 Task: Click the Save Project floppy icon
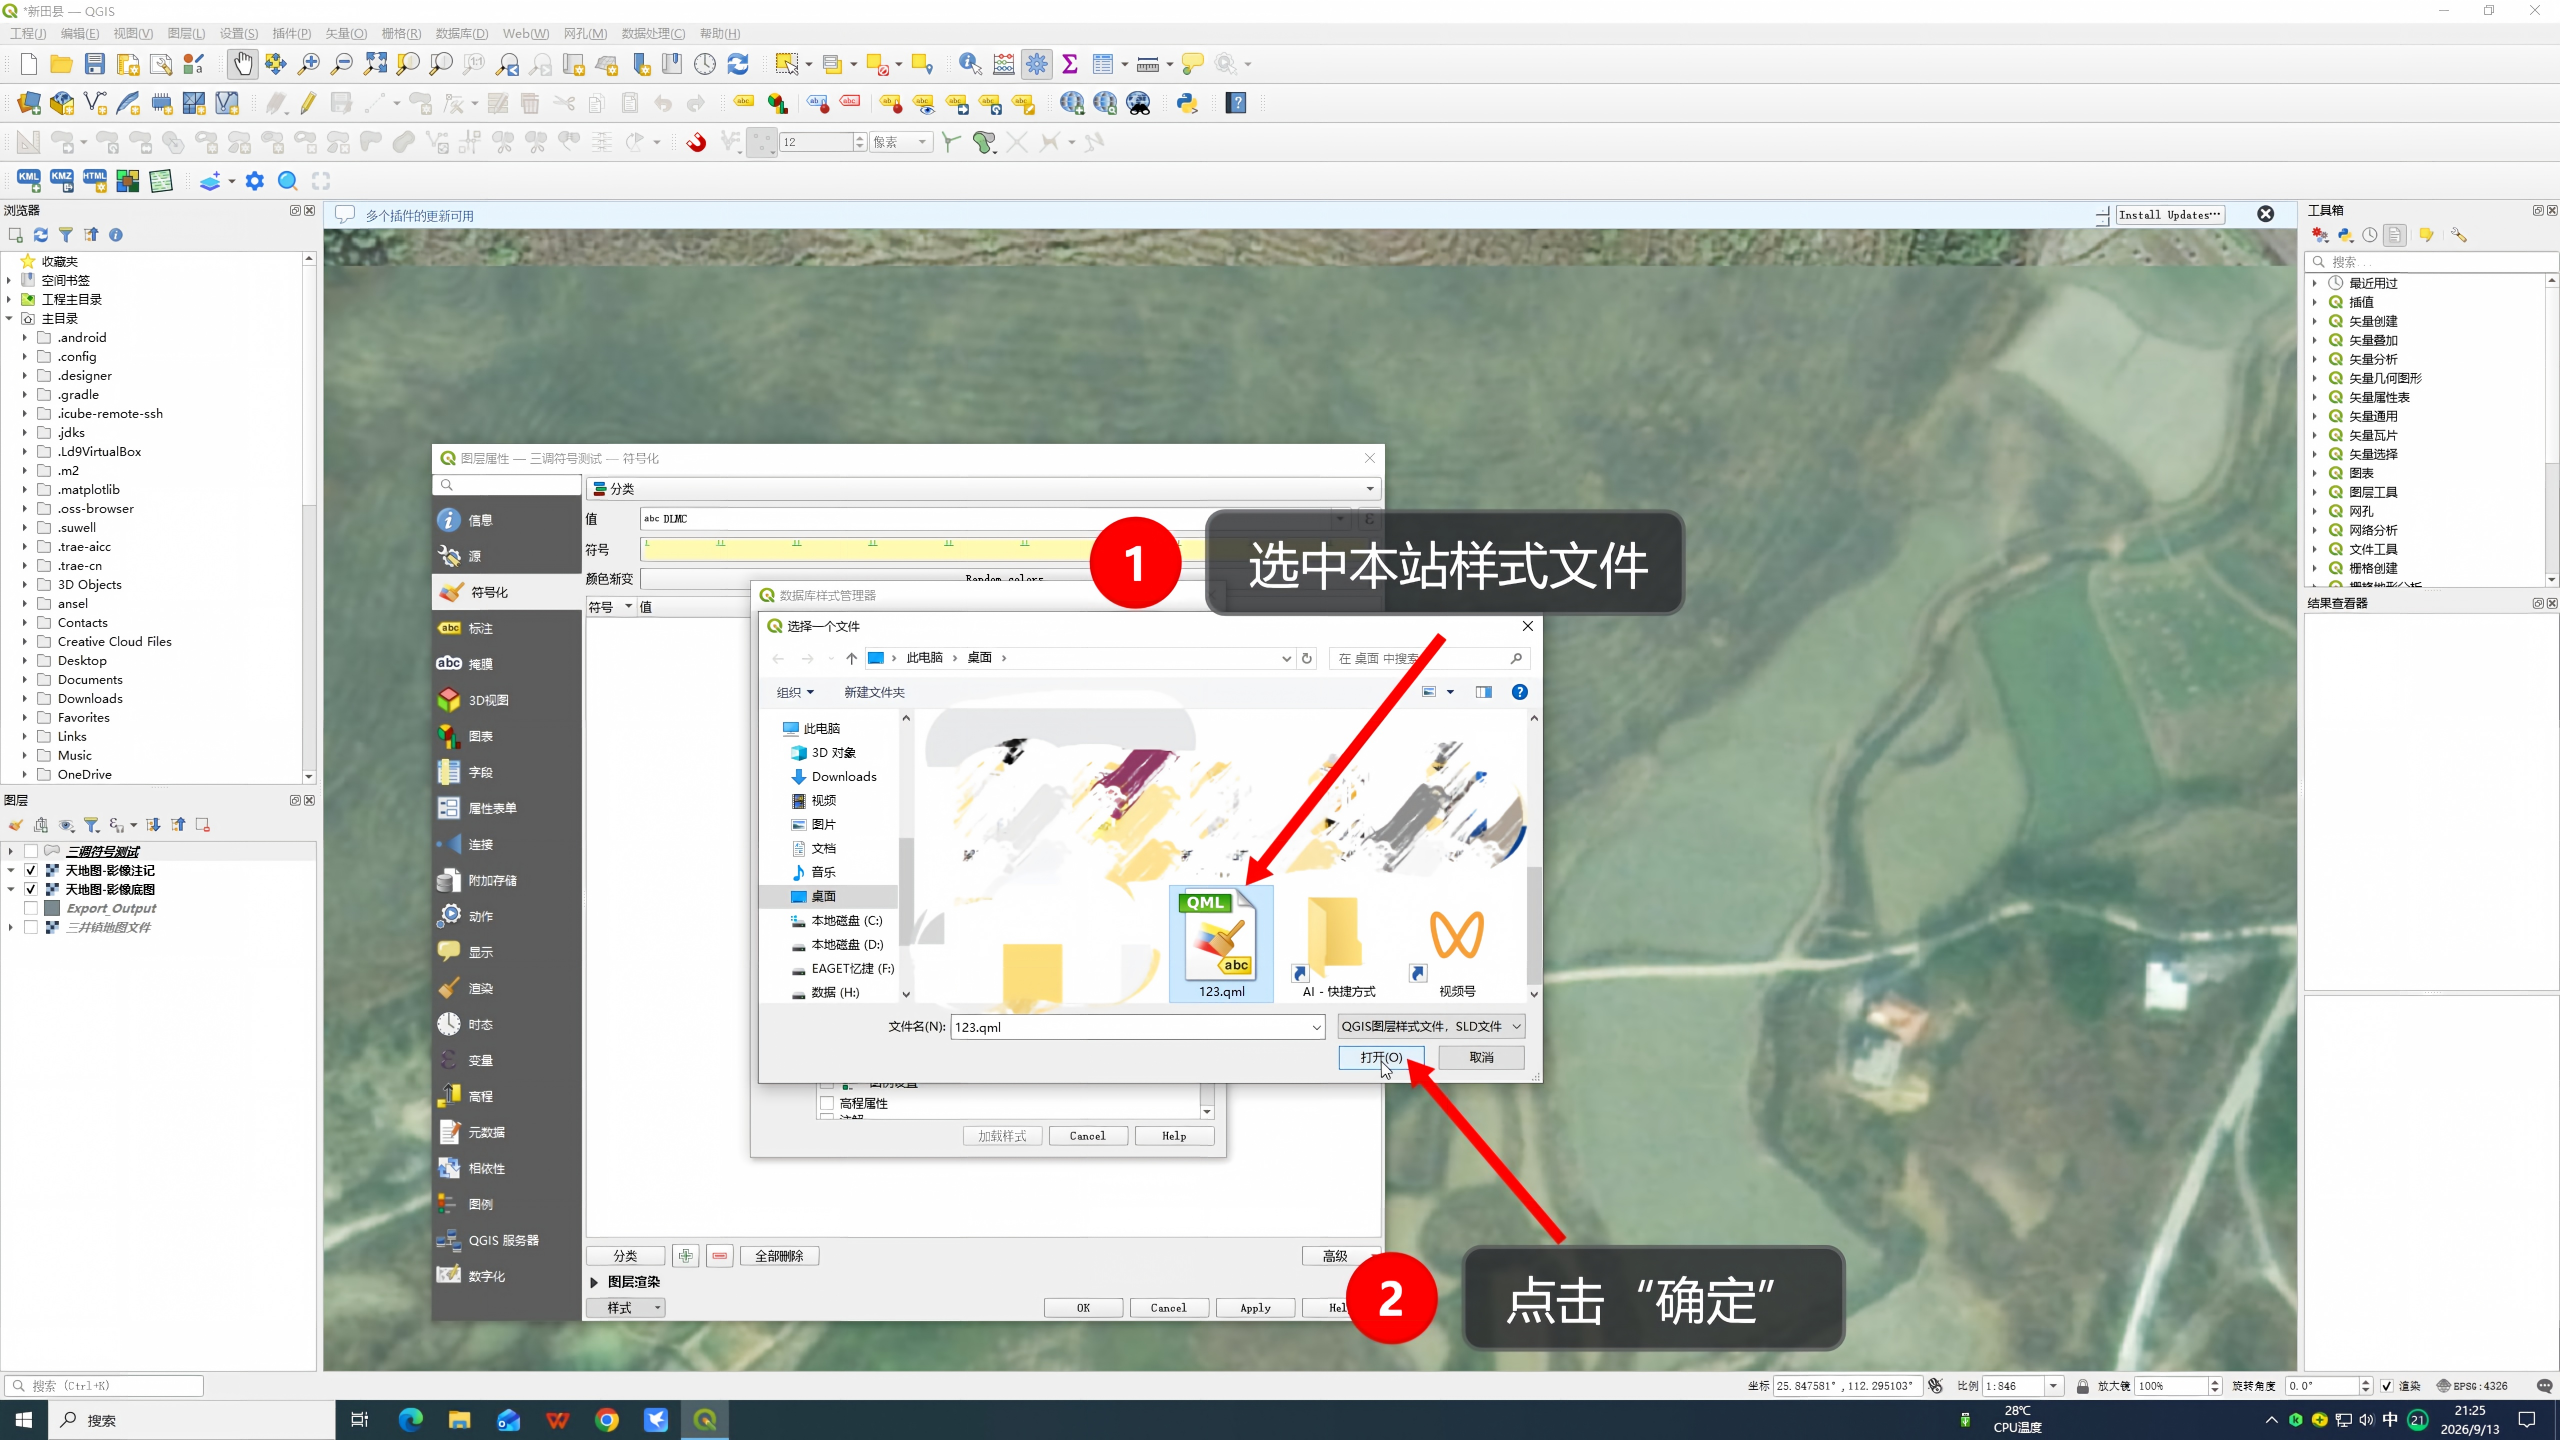[94, 64]
